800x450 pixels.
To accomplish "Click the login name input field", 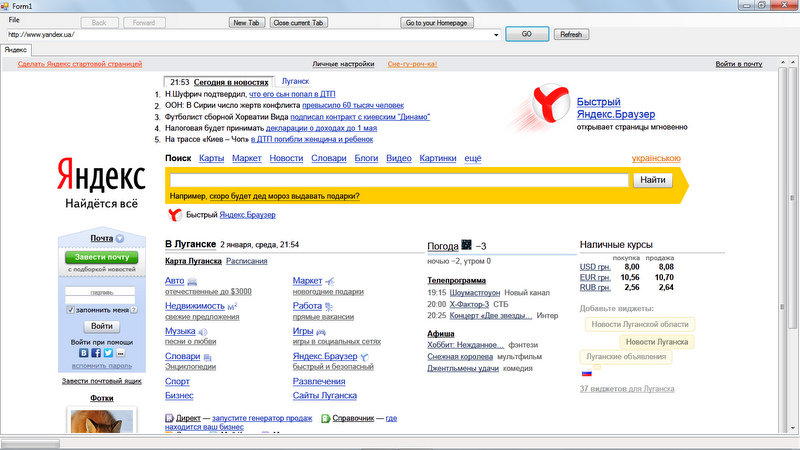I will 100,292.
